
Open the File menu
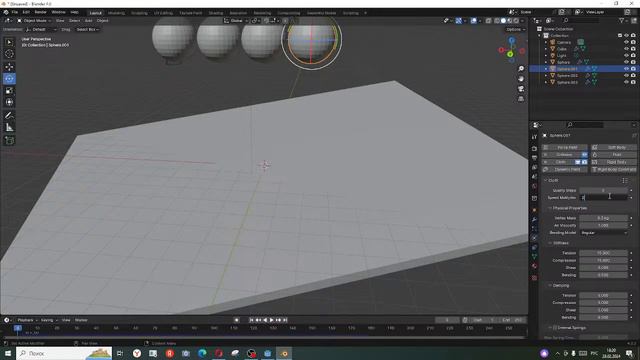[x=15, y=12]
